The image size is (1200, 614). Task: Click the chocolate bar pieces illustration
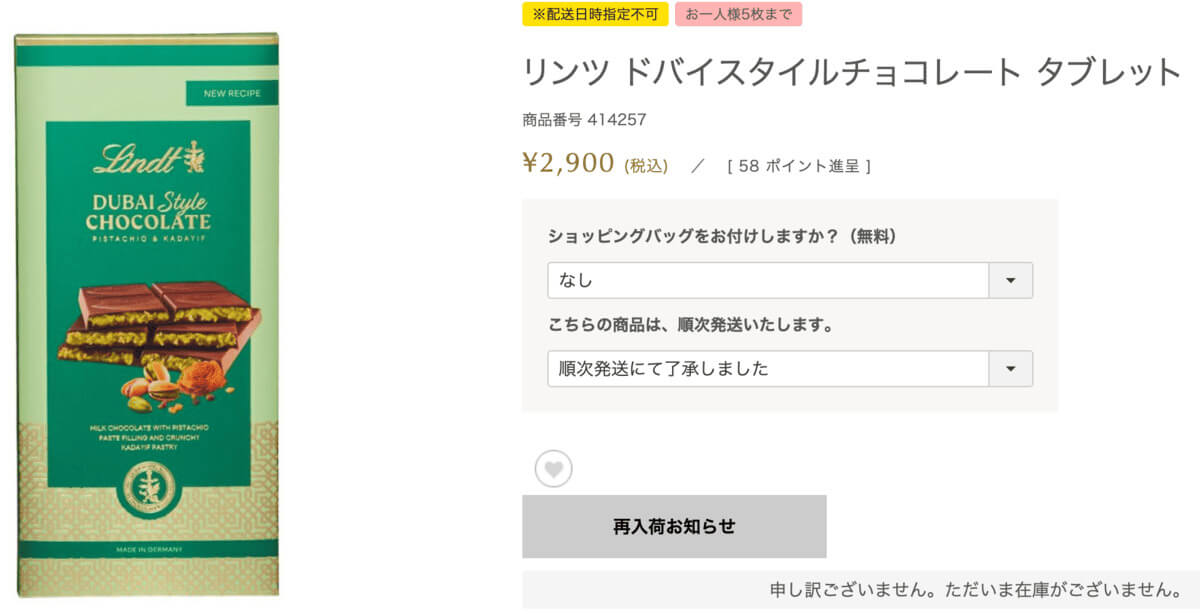(x=158, y=322)
